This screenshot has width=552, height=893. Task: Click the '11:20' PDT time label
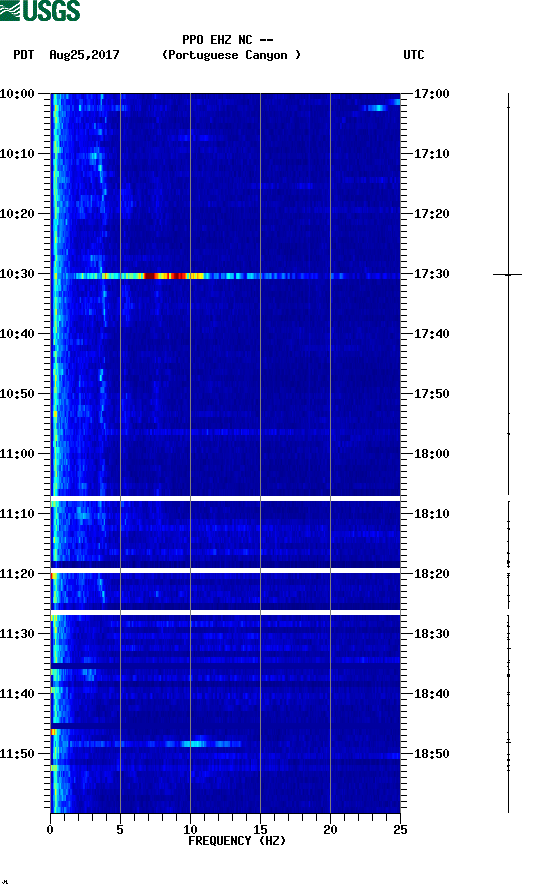pyautogui.click(x=17, y=574)
